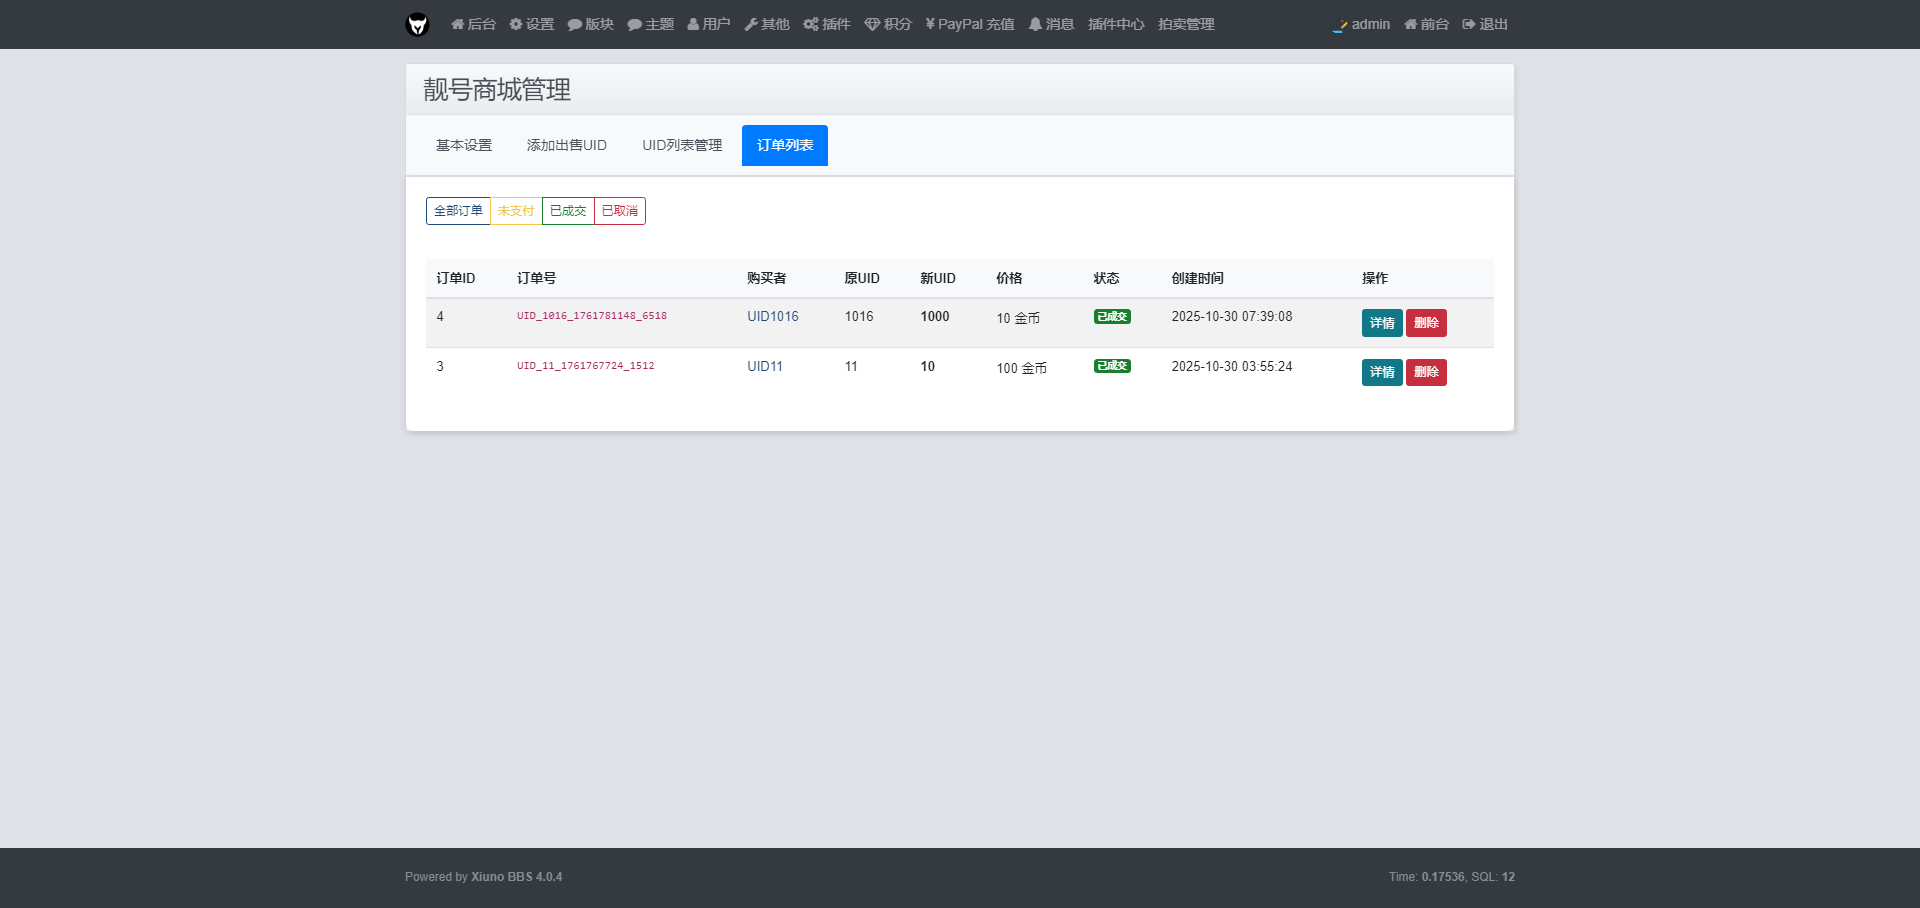The image size is (1920, 908).
Task: Open the 设置 gear menu
Action: point(531,24)
